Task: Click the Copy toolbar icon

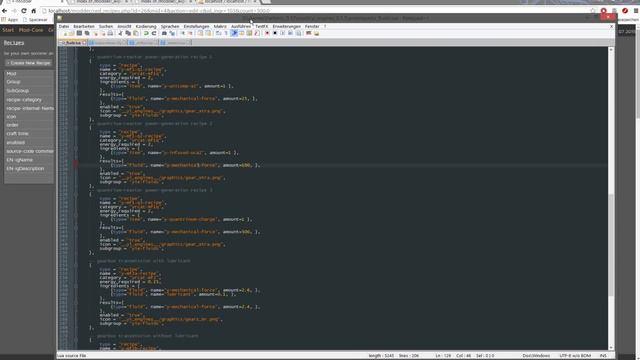Action: coord(128,33)
